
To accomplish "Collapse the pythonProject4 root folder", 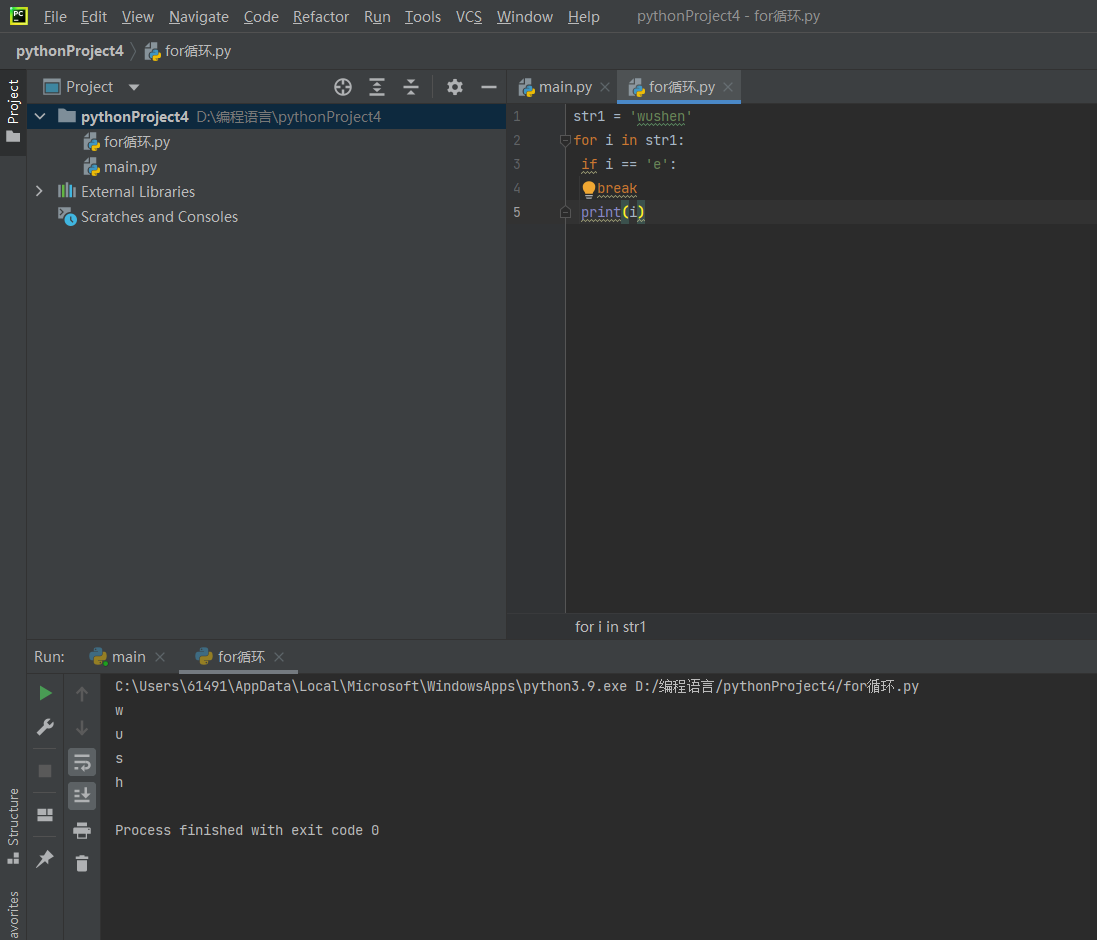I will click(x=40, y=117).
